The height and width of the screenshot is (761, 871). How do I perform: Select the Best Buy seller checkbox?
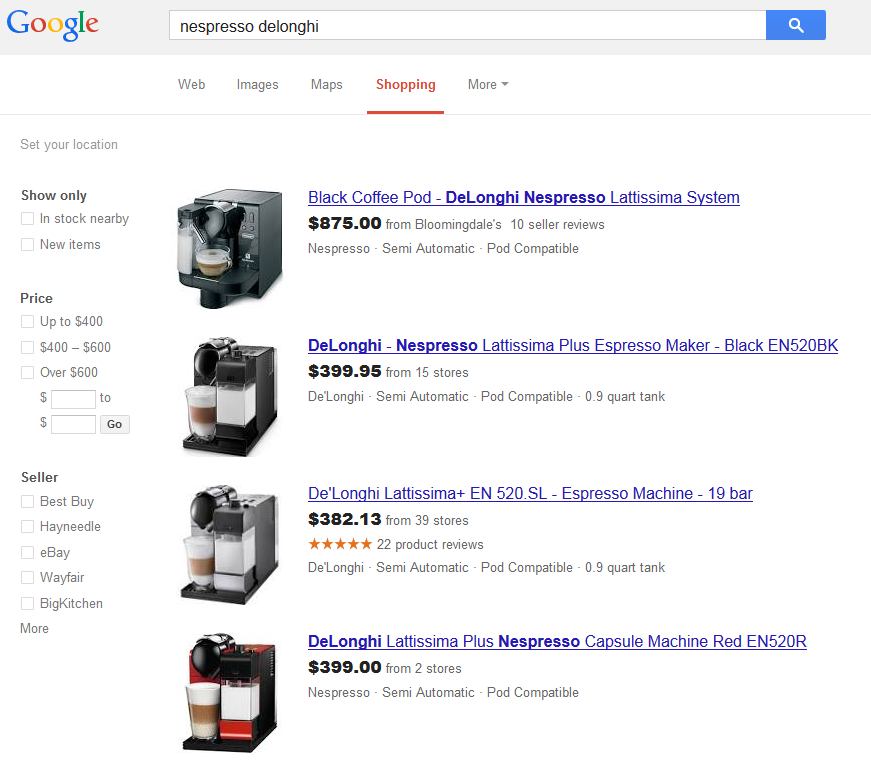tap(28, 501)
